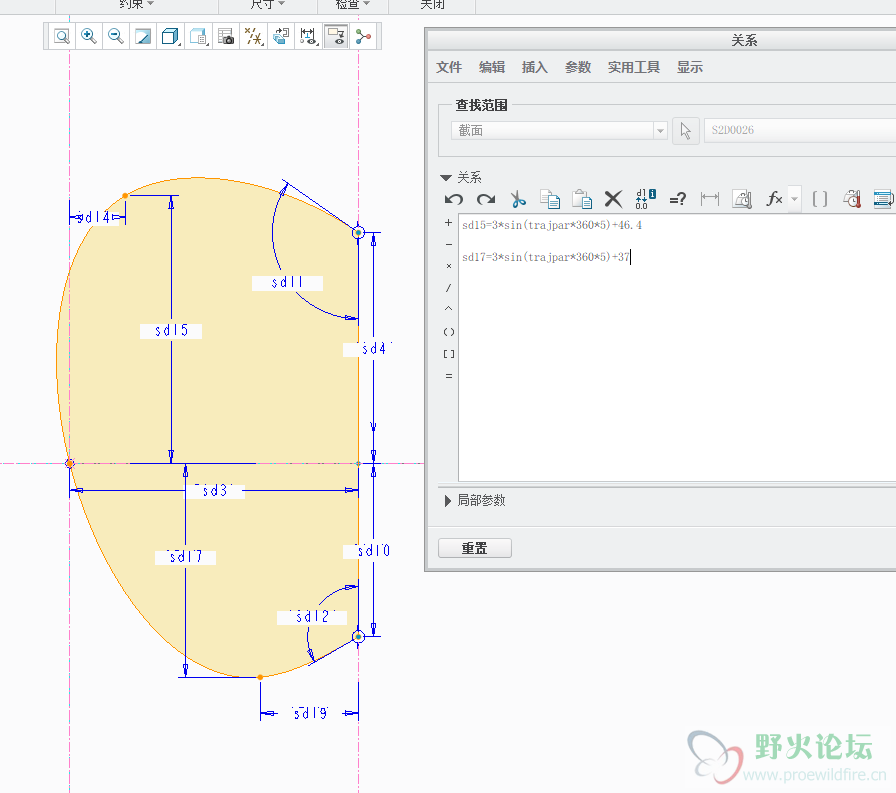896x793 pixels.
Task: Click the sd15 relation line in editor
Action: point(552,225)
